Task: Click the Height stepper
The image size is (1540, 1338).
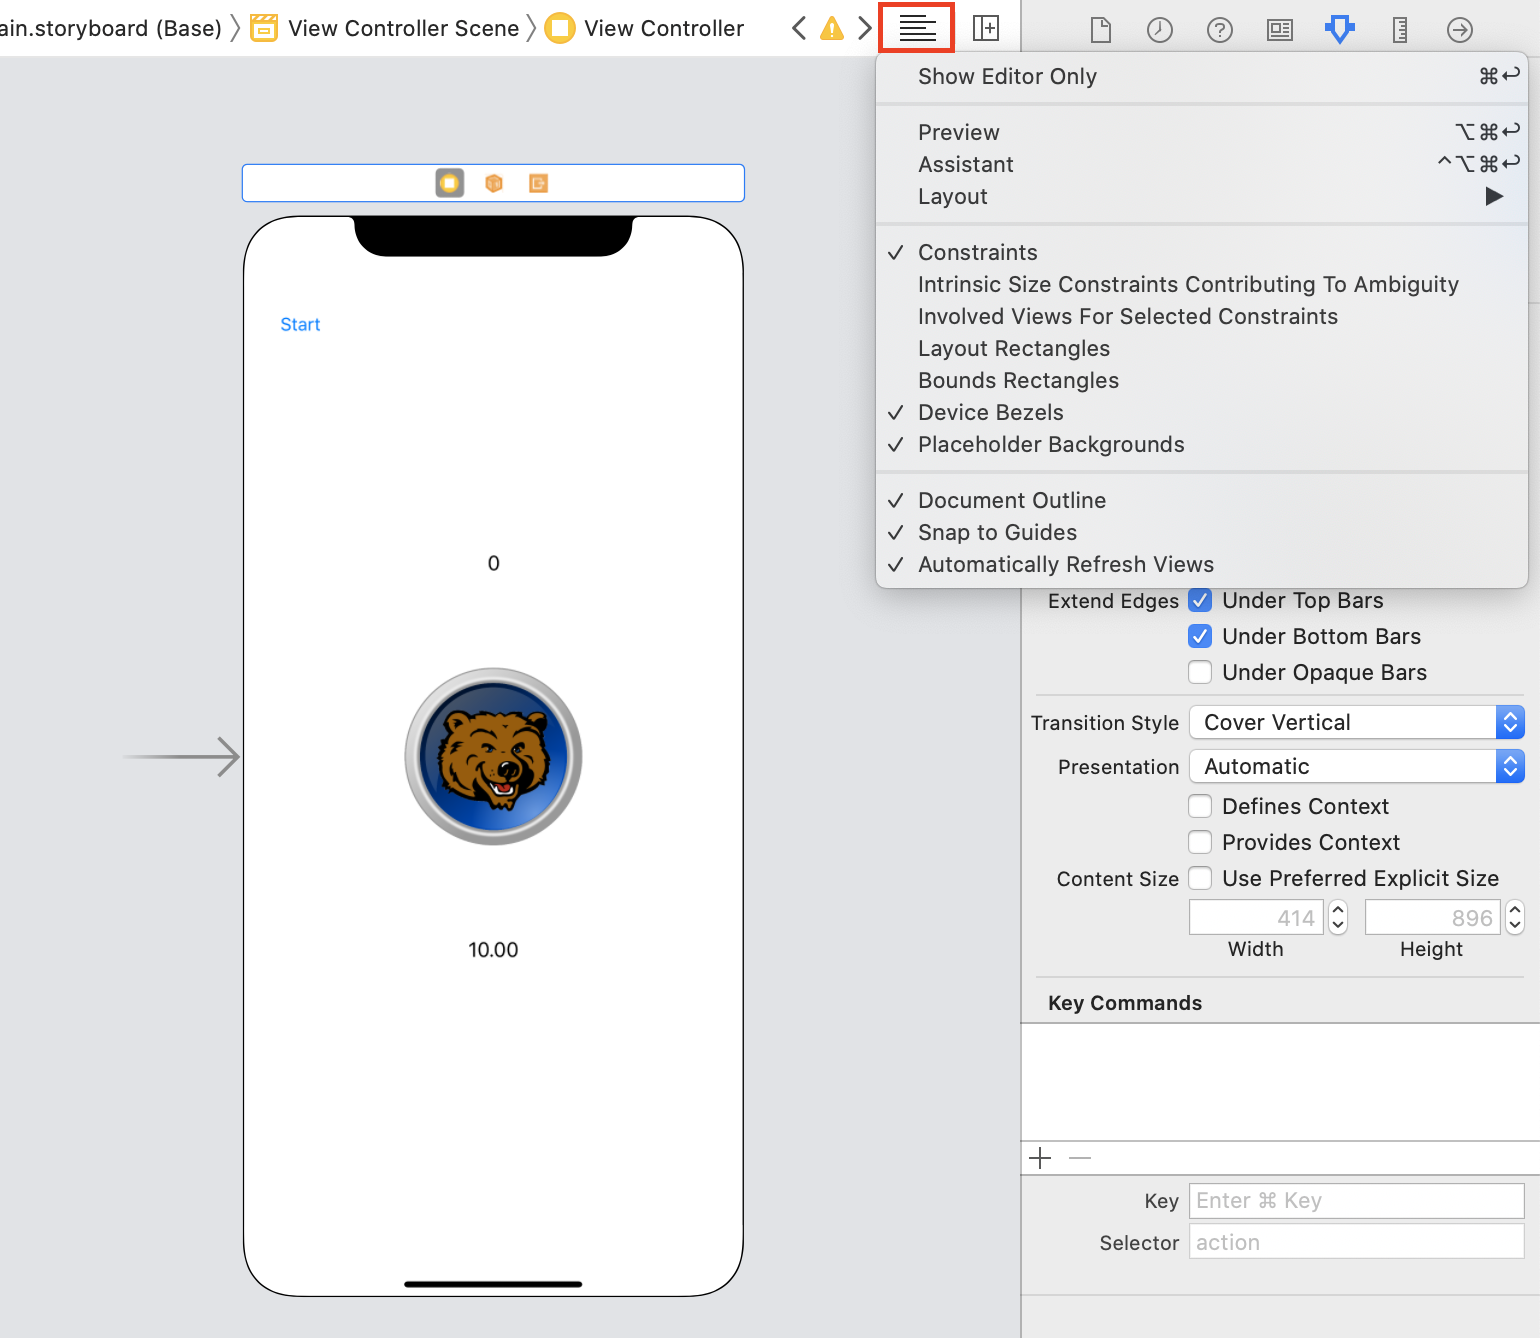Action: tap(1514, 917)
